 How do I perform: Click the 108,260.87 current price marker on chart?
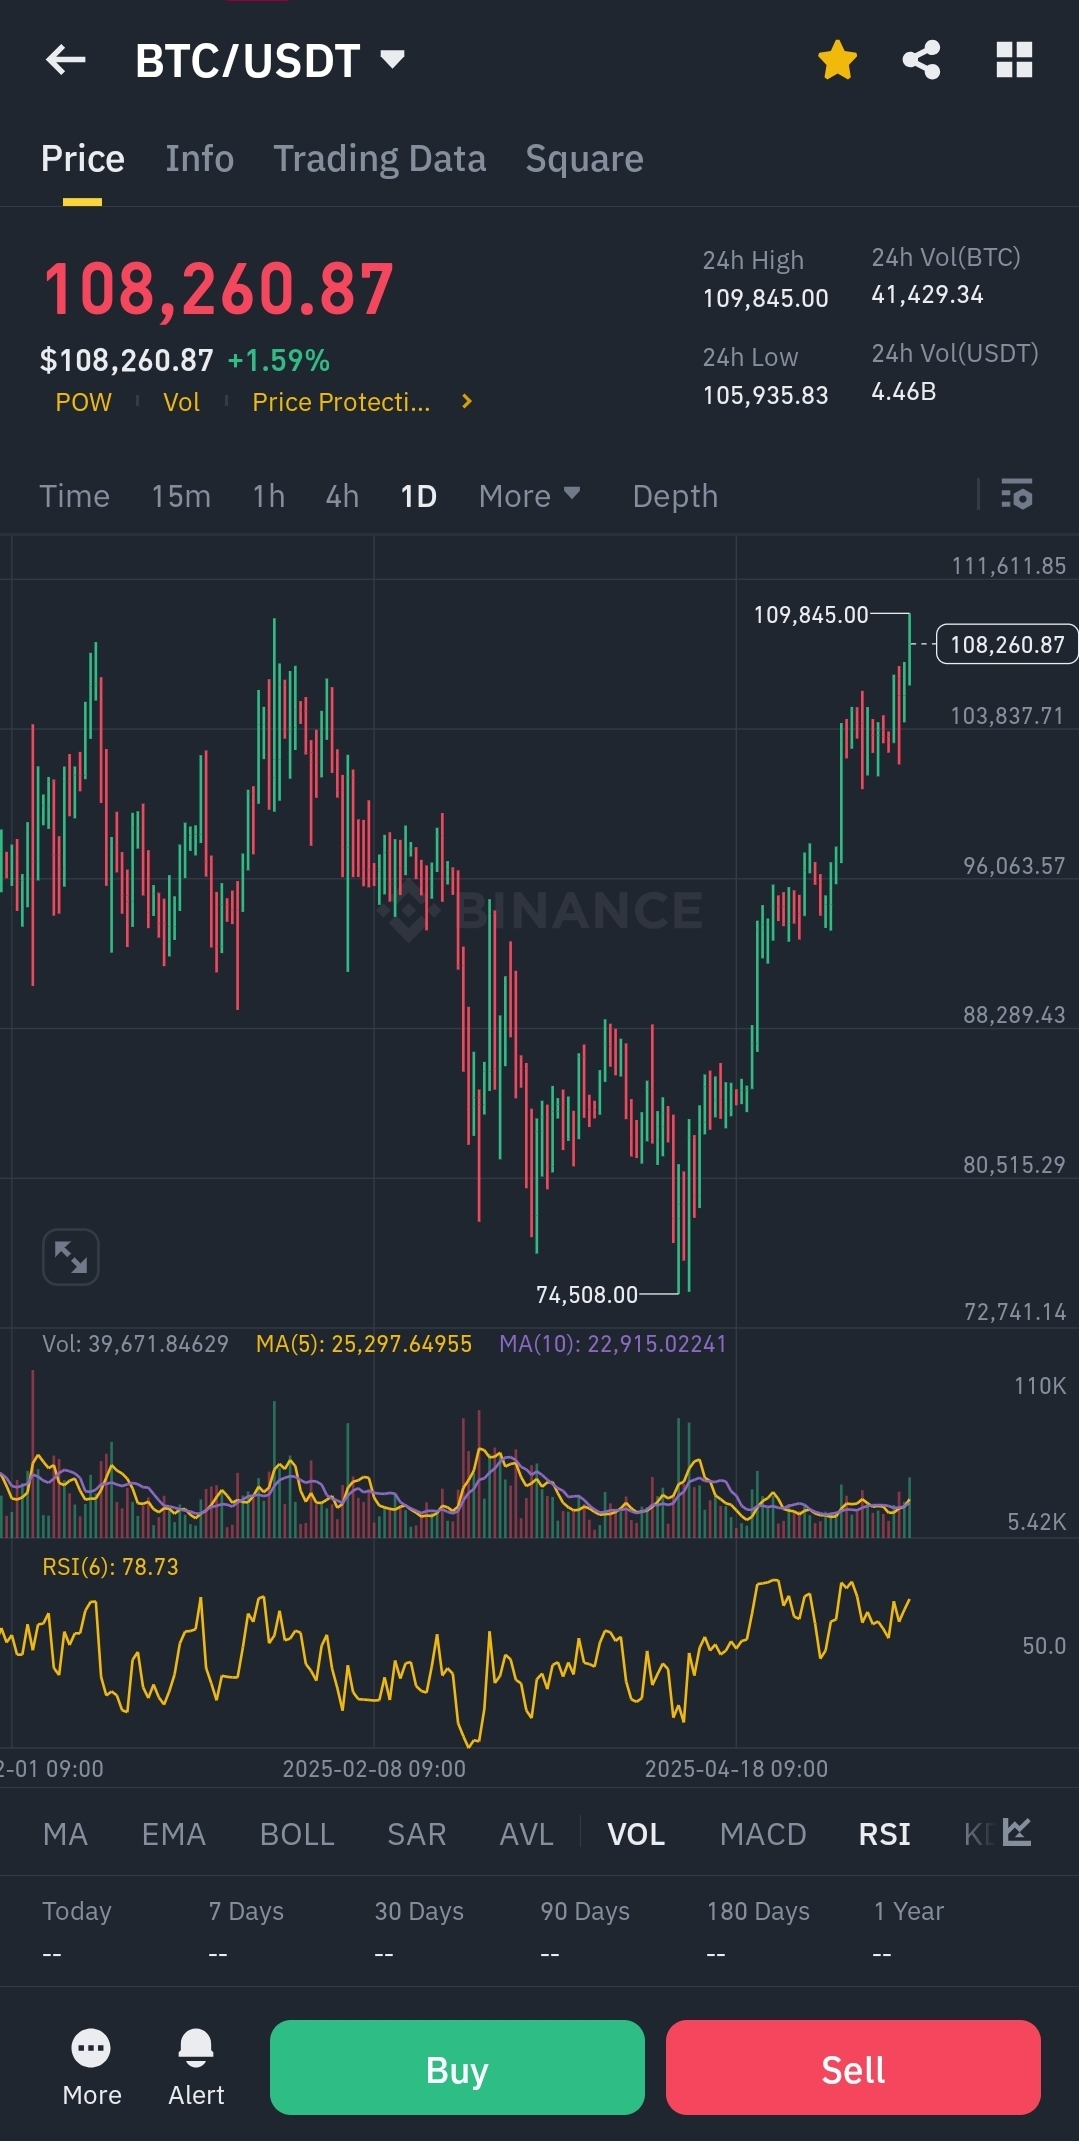[1006, 645]
